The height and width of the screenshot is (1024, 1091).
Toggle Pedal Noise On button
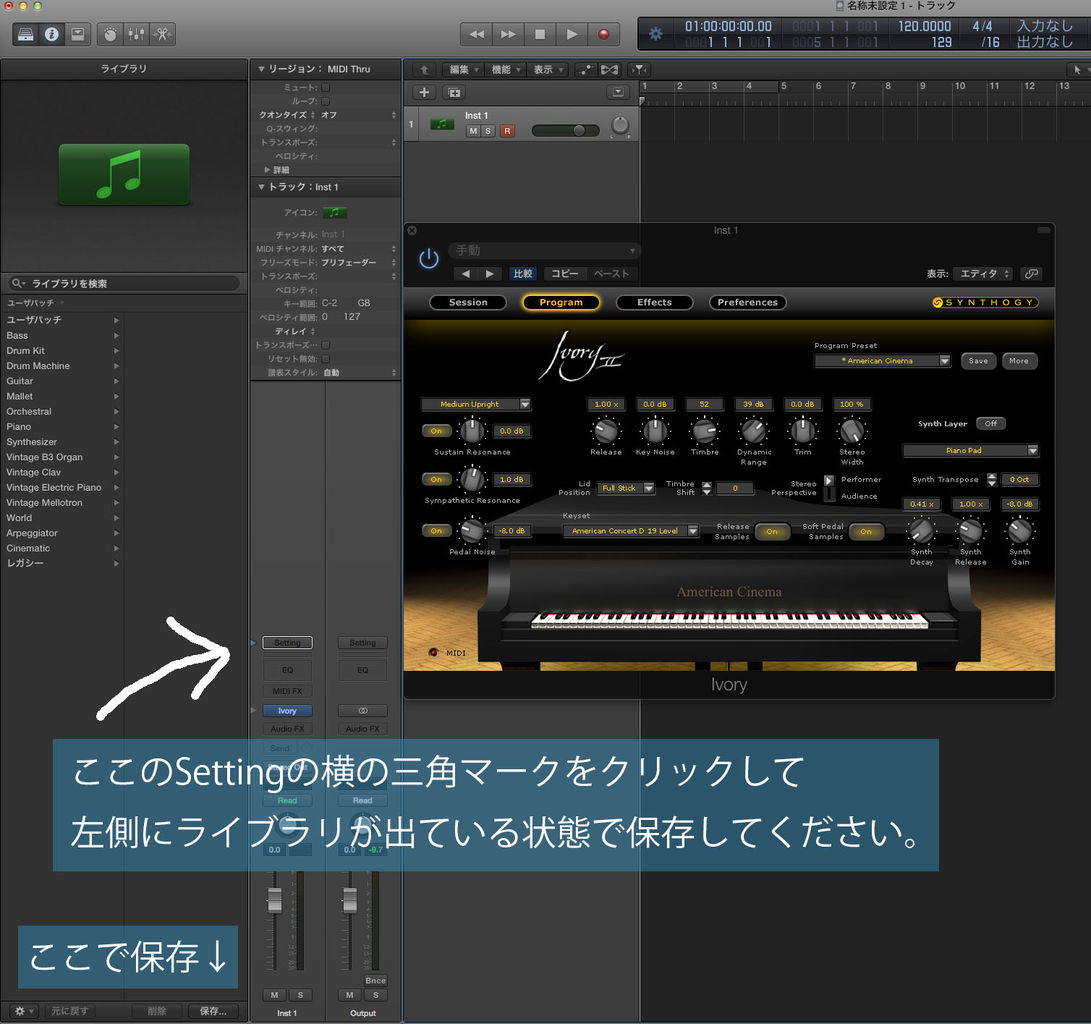pyautogui.click(x=436, y=531)
